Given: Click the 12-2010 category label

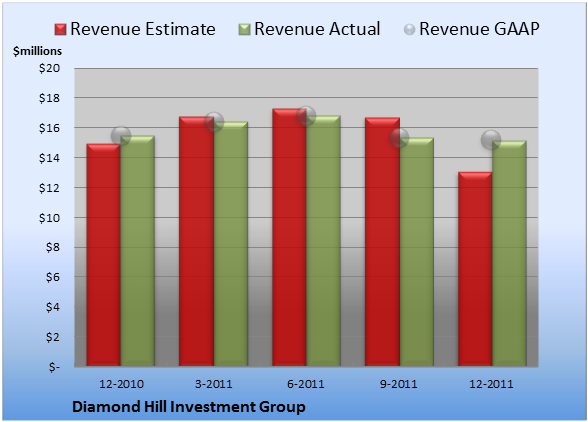Looking at the screenshot, I should coord(121,384).
